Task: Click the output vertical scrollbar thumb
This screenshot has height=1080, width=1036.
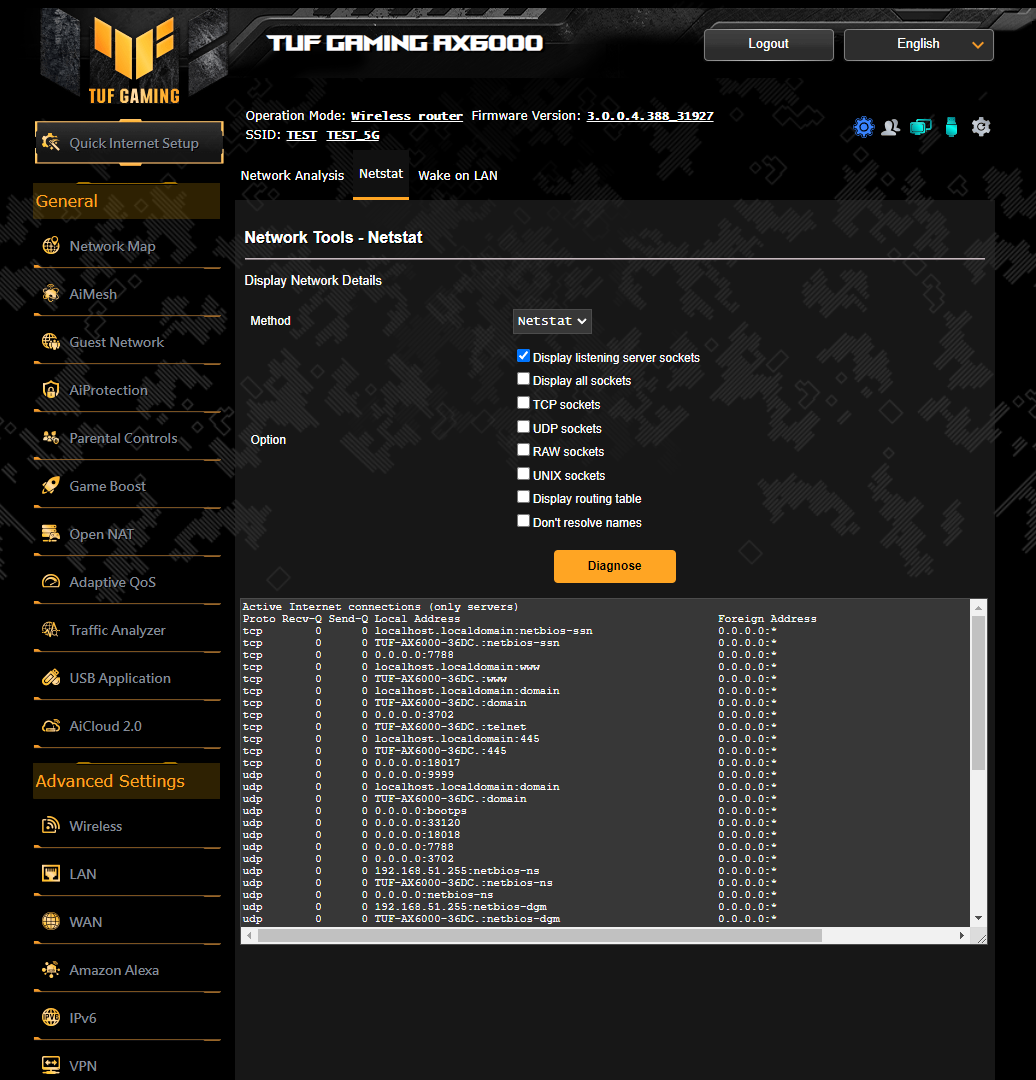Action: (x=978, y=693)
